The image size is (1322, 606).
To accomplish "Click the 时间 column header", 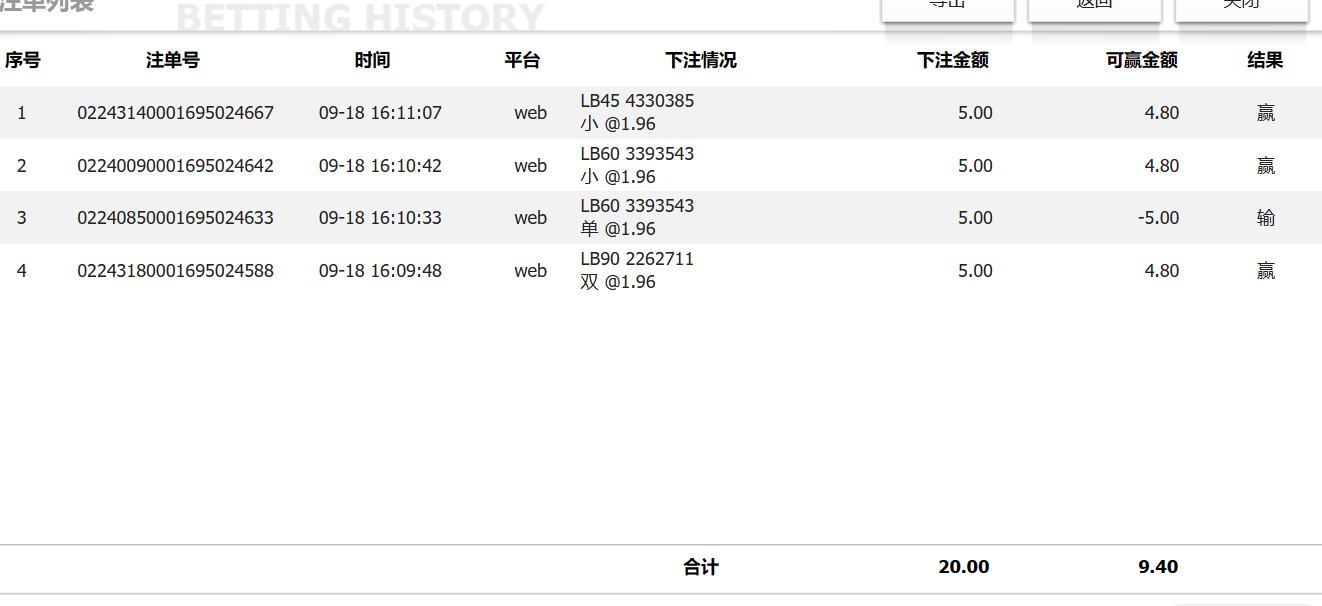I will pos(372,60).
